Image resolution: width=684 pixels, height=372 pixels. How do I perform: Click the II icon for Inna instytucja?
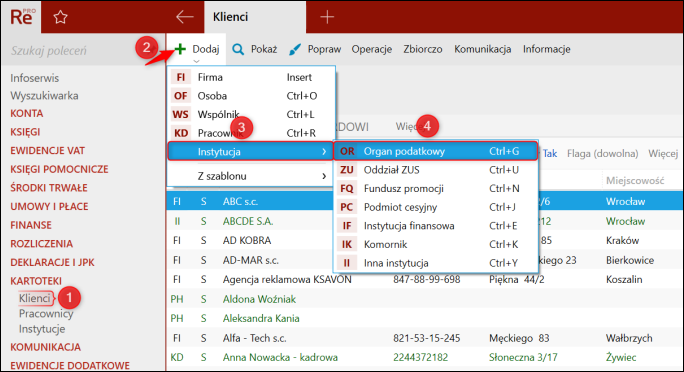point(347,263)
